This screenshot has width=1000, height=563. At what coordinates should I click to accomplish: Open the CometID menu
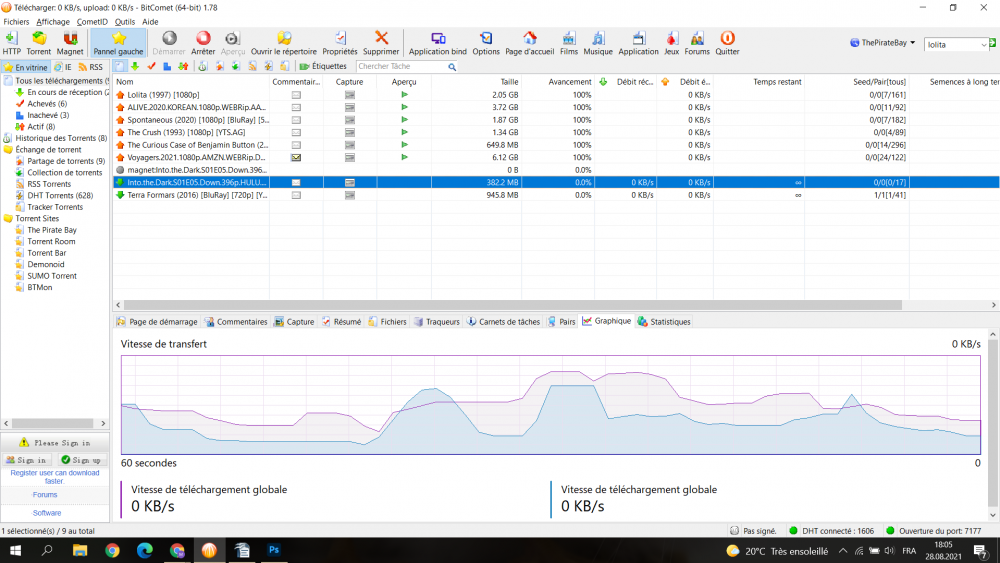click(92, 22)
